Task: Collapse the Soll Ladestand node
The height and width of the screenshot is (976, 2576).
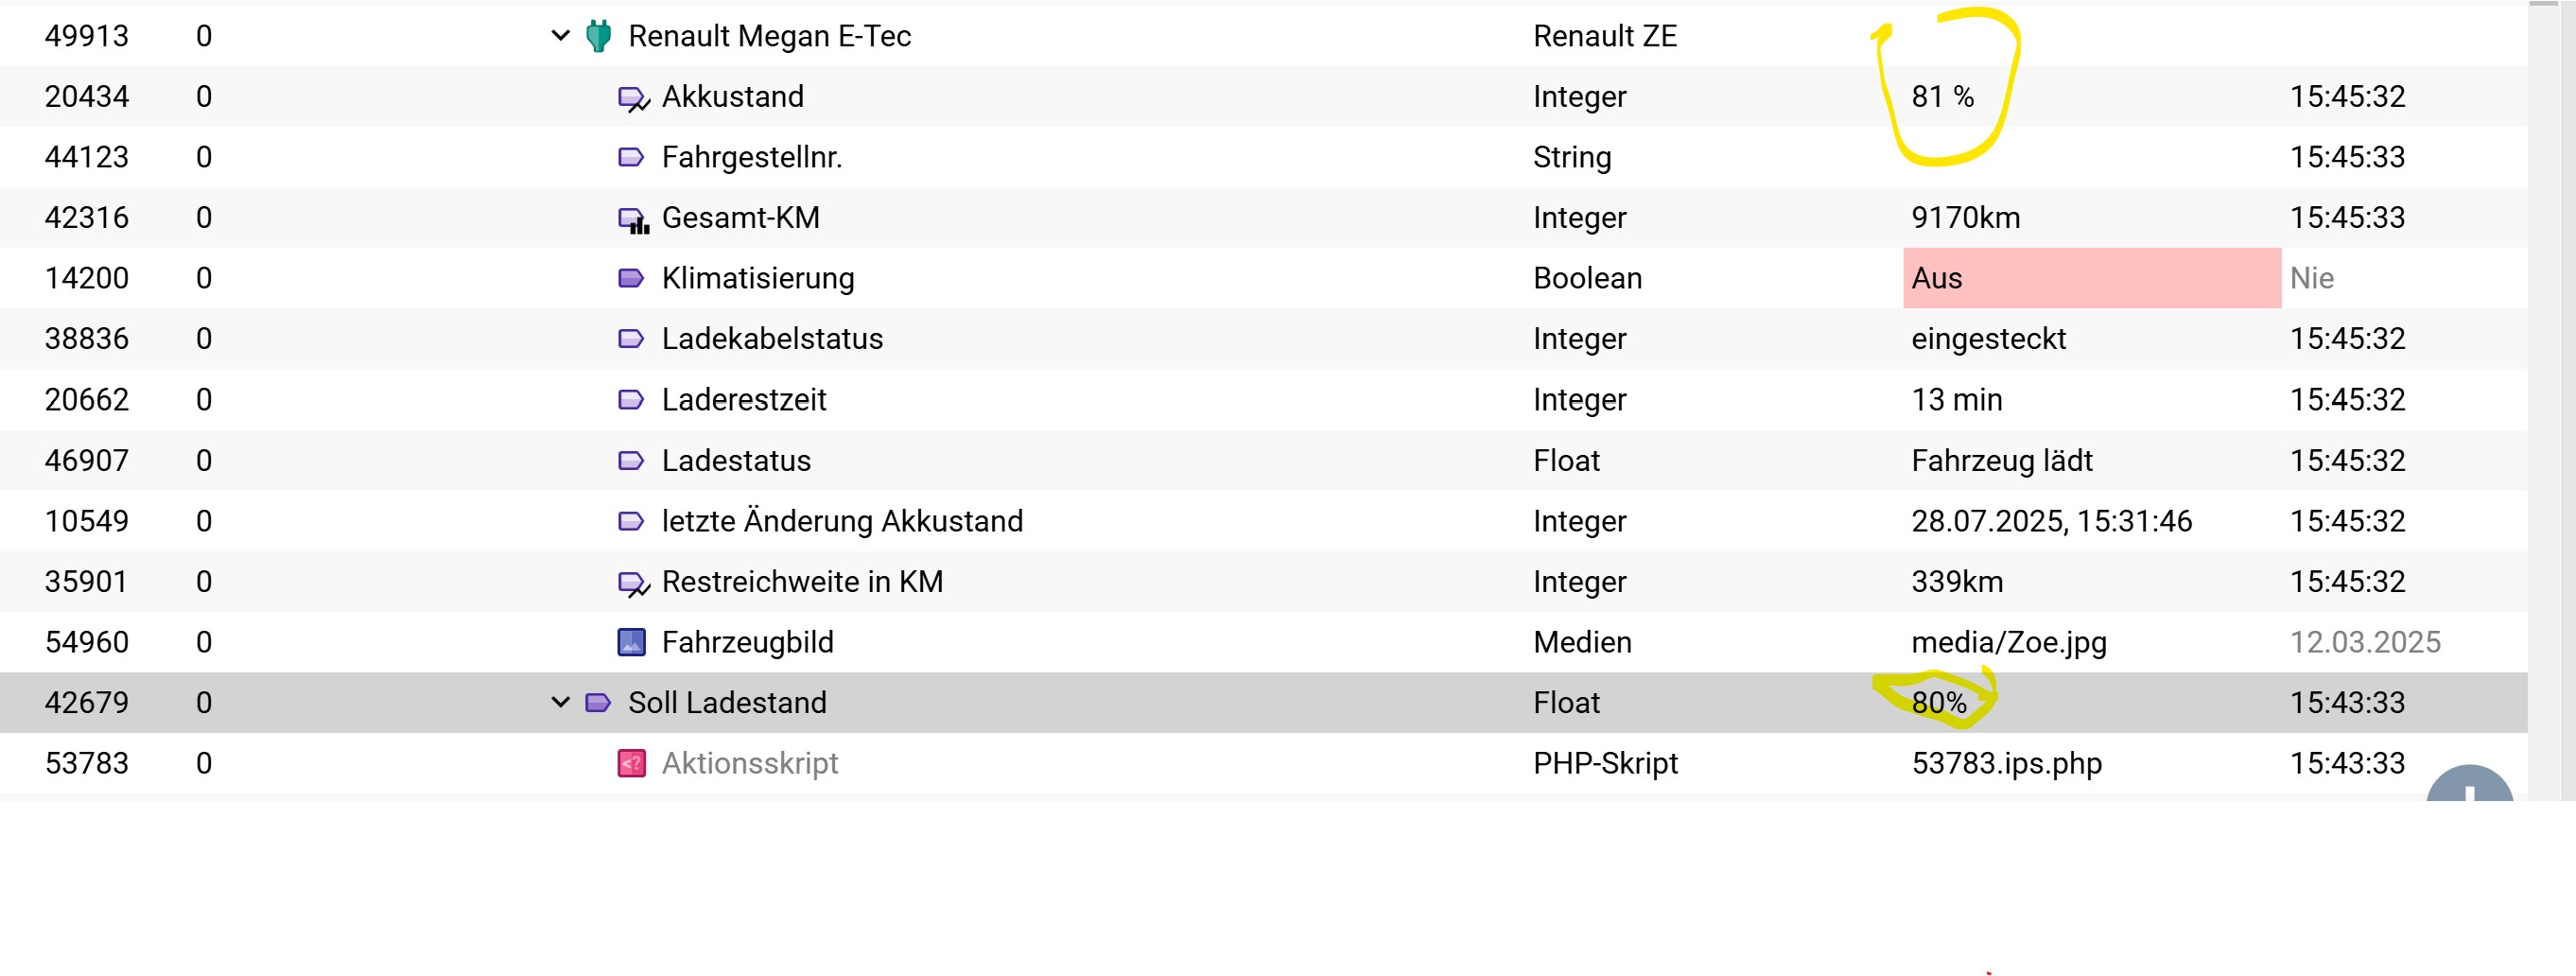Action: [560, 703]
